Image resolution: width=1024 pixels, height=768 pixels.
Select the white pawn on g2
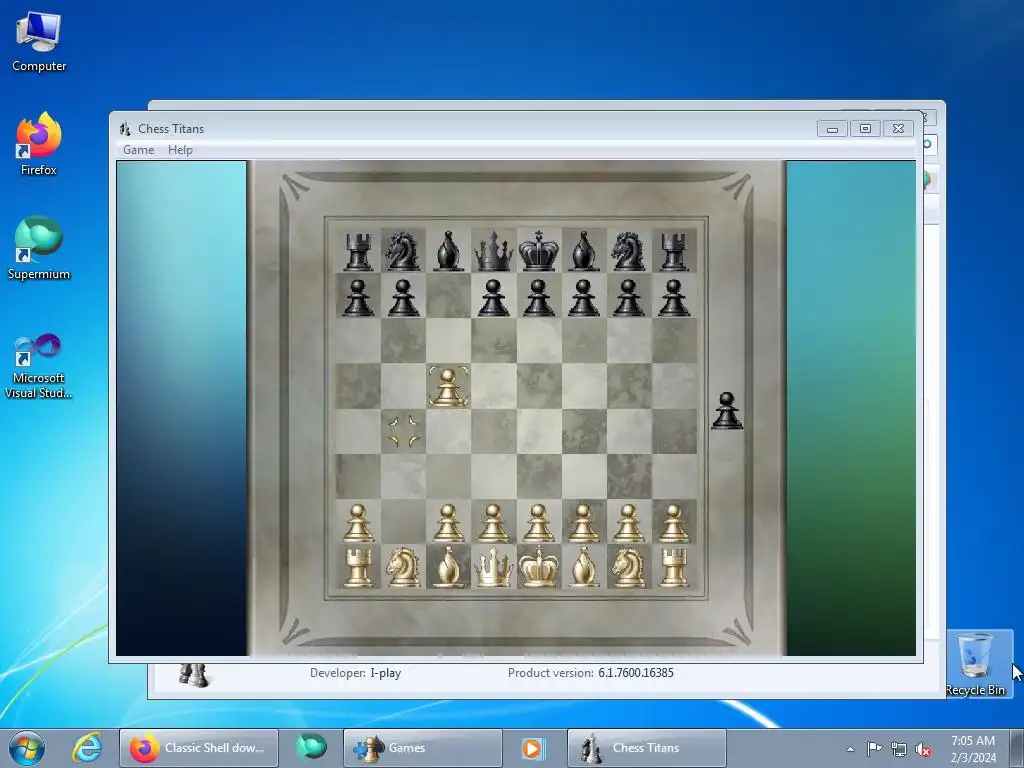point(628,523)
